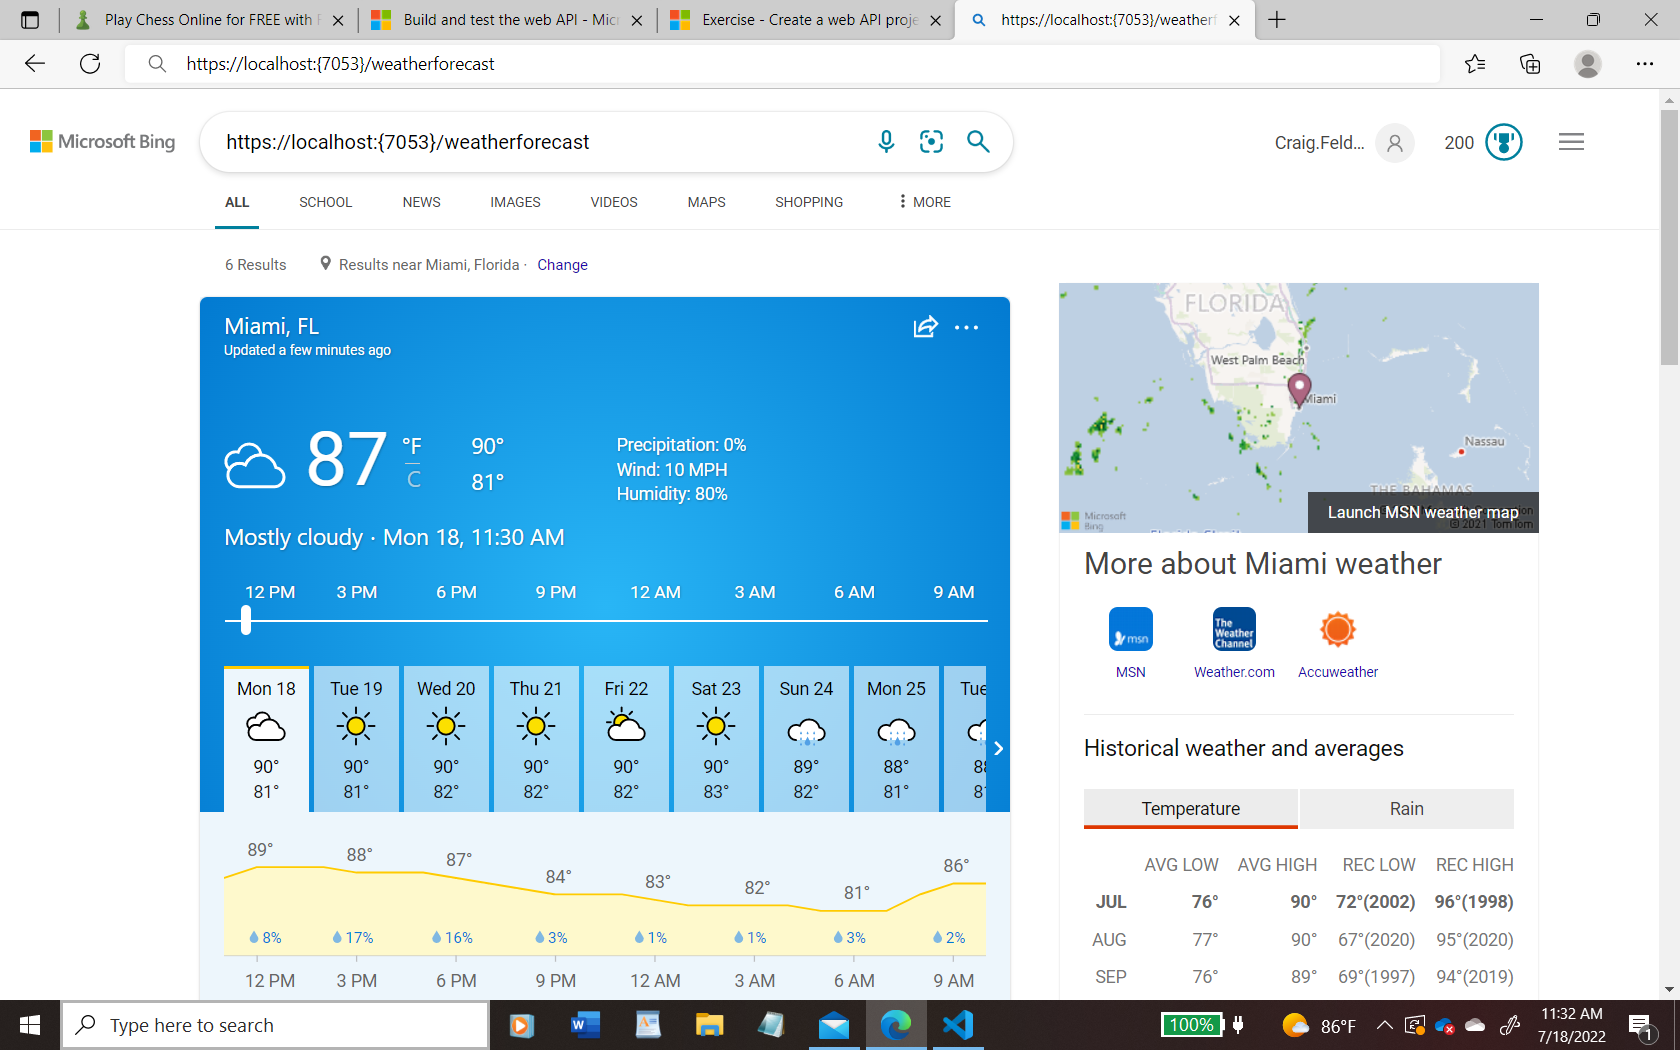The image size is (1680, 1050).
Task: Switch to Exercise Create web API tab
Action: [807, 20]
